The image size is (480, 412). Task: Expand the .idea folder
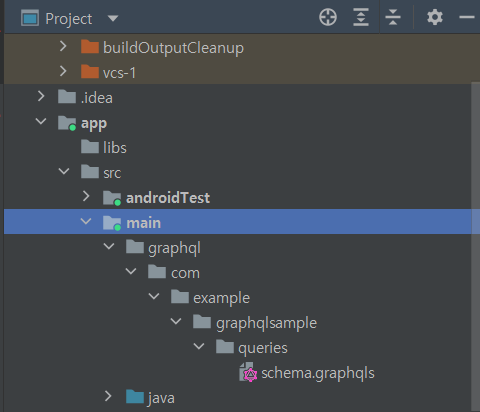(41, 96)
